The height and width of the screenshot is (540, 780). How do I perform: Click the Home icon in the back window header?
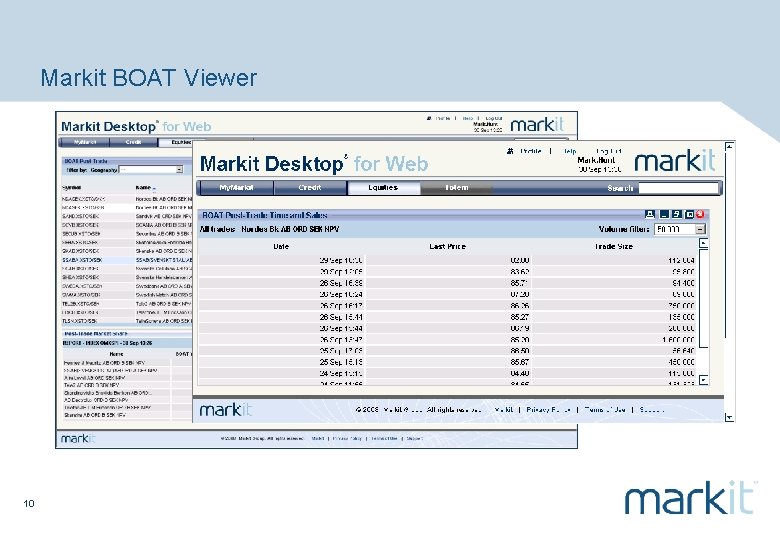pos(429,118)
